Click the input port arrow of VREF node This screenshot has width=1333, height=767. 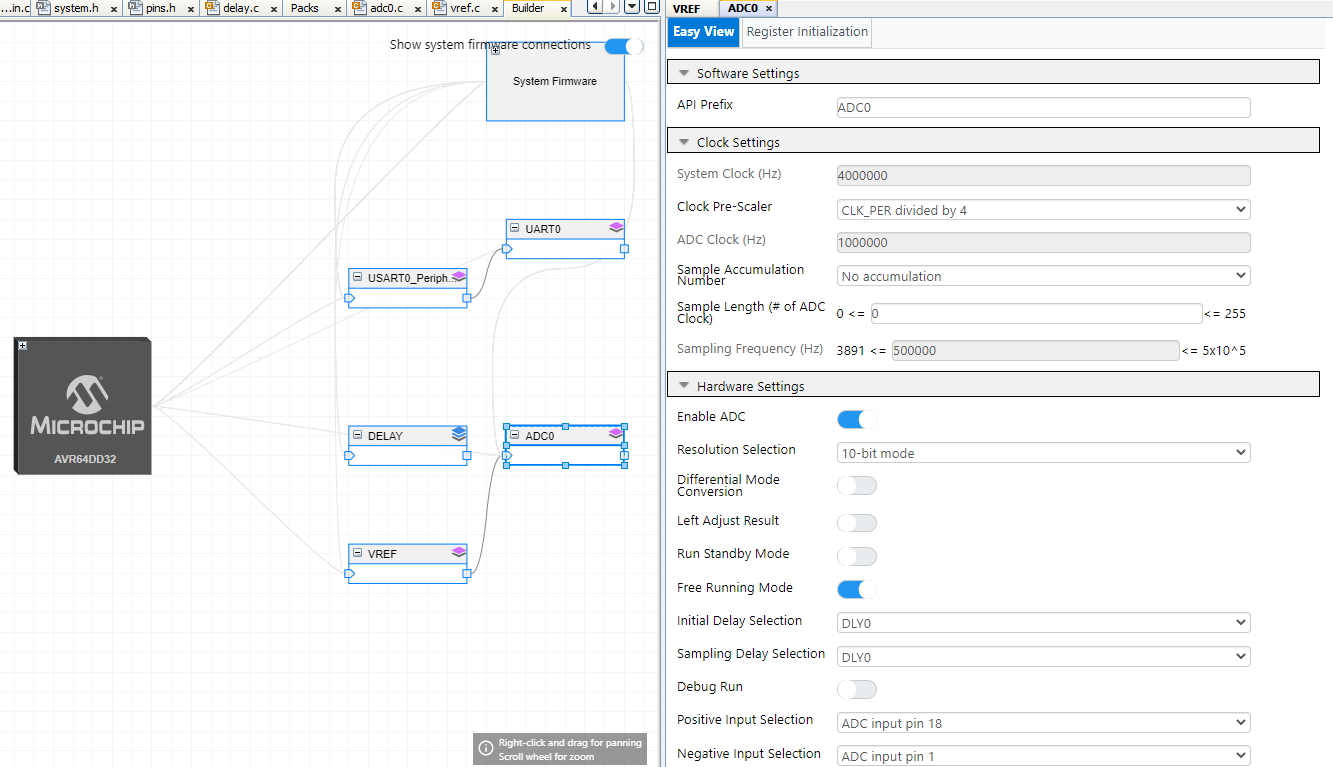[x=350, y=574]
